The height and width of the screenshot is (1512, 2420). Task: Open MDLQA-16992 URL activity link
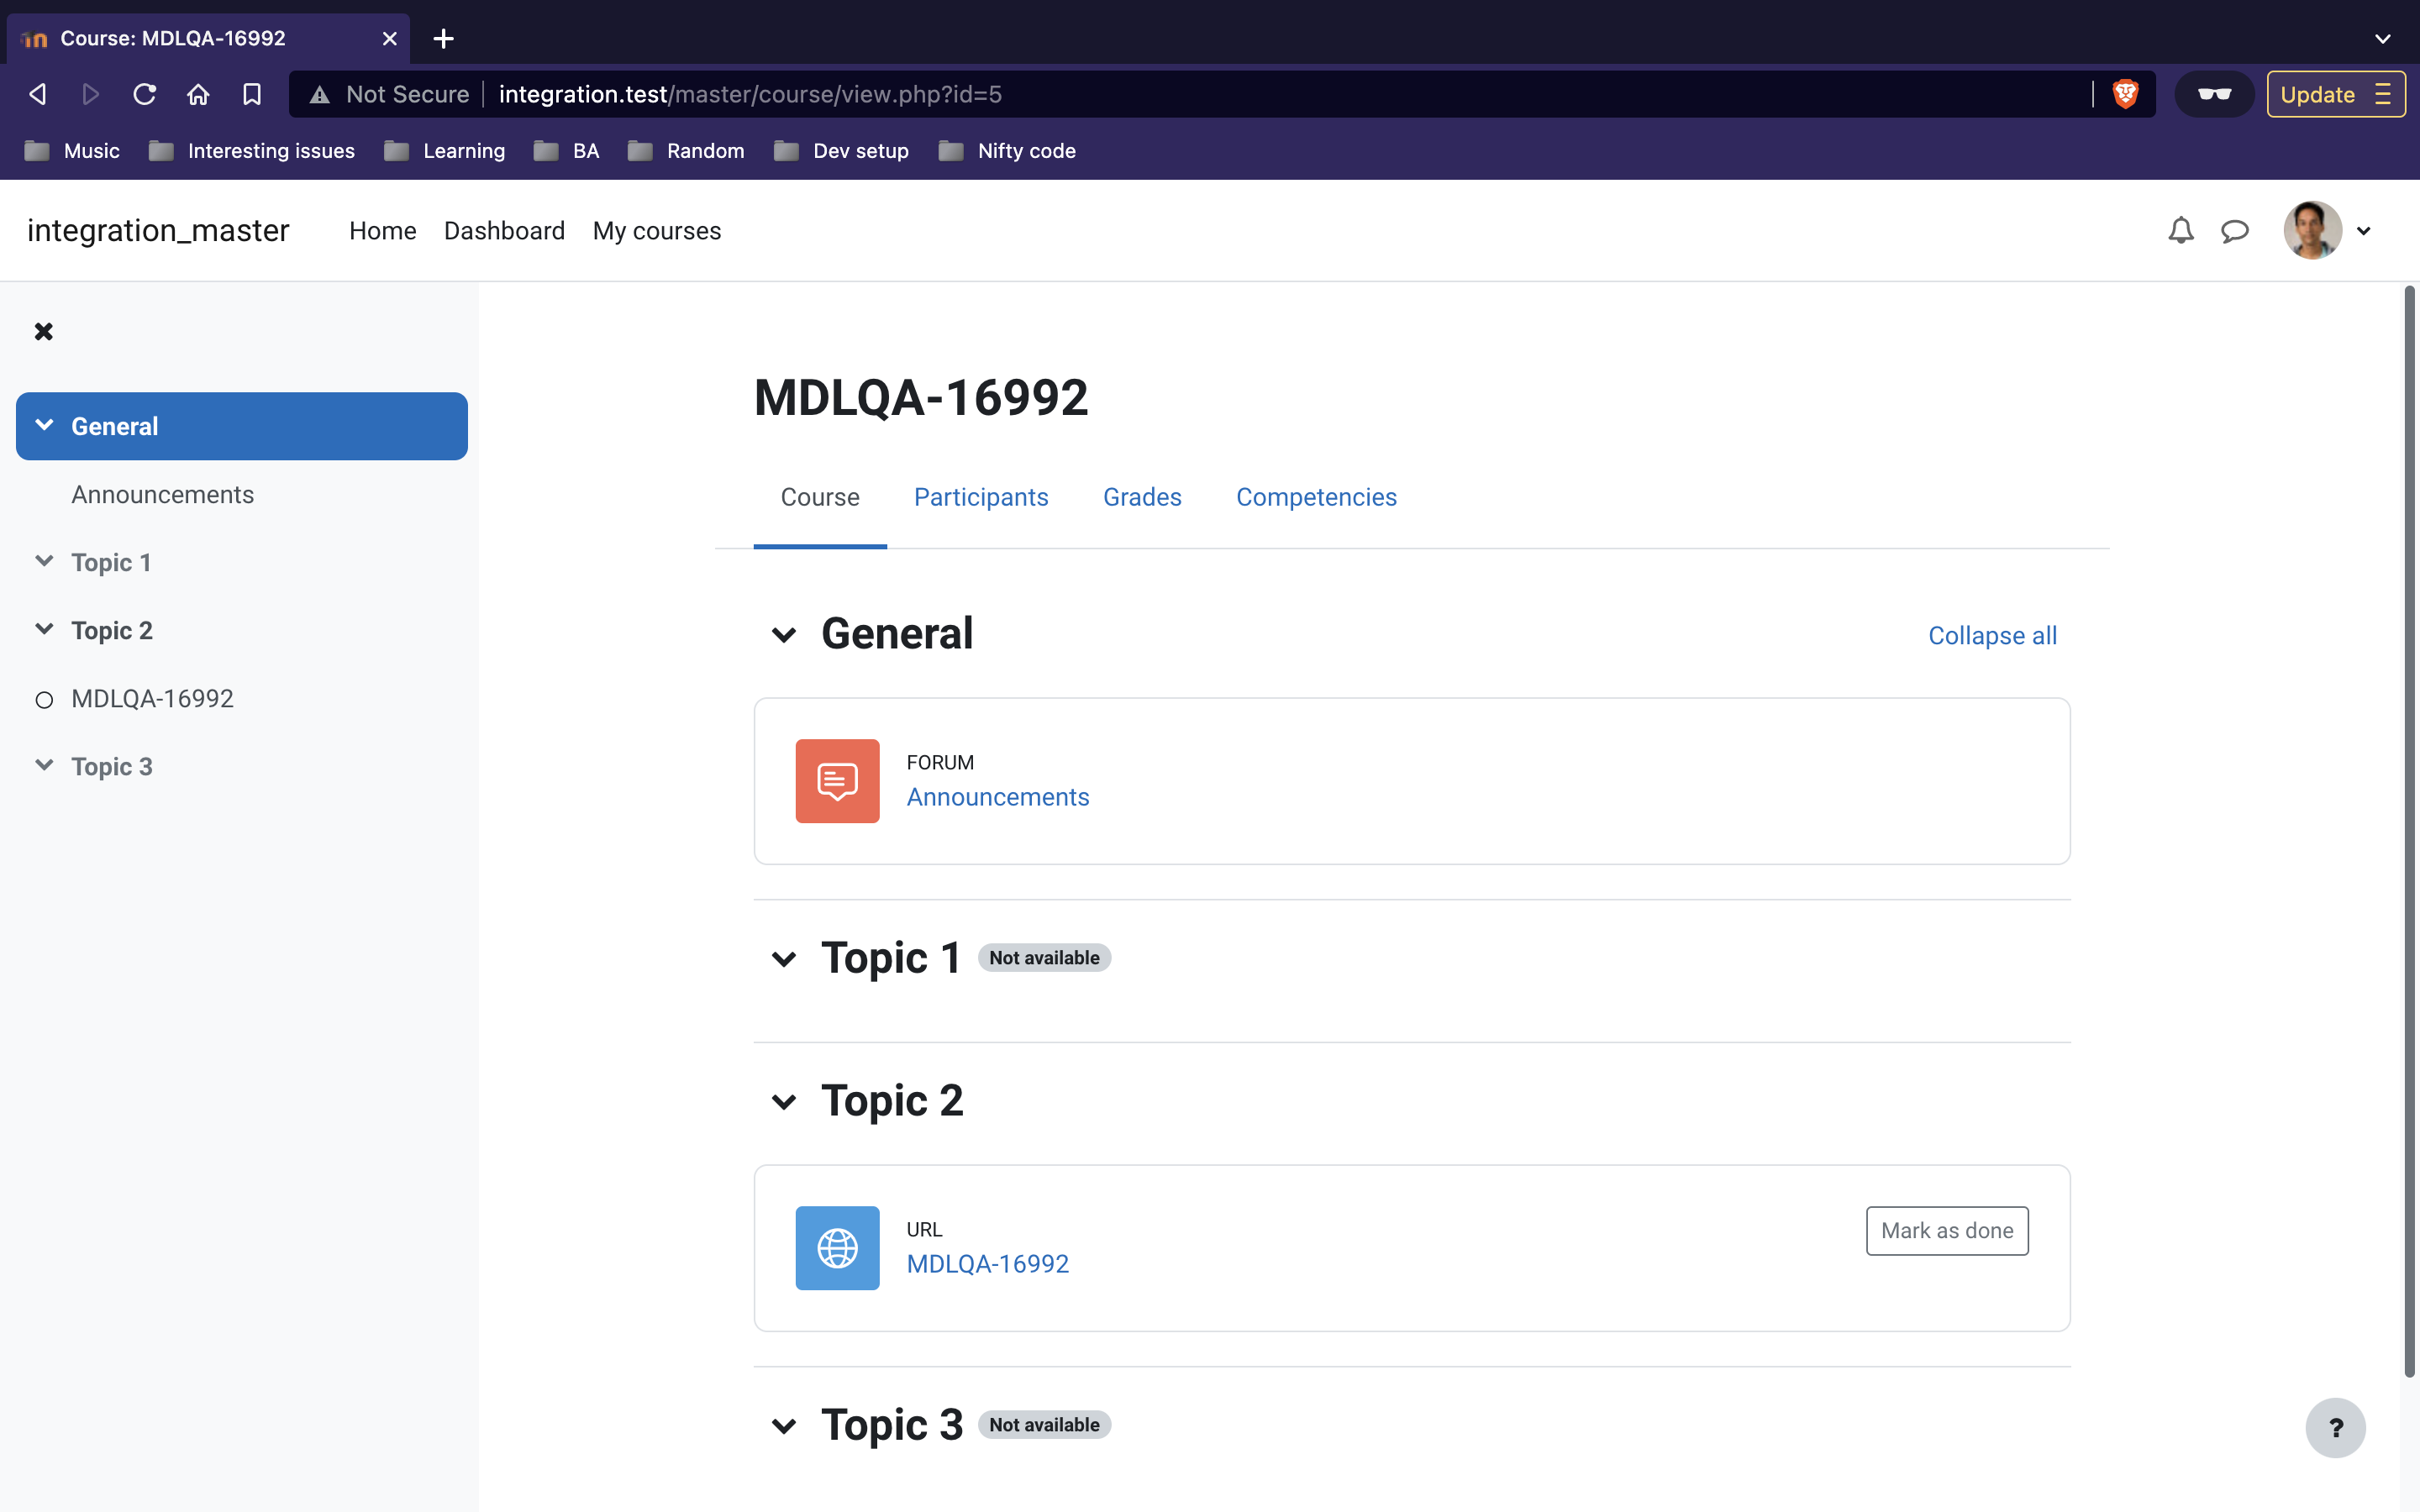(988, 1264)
